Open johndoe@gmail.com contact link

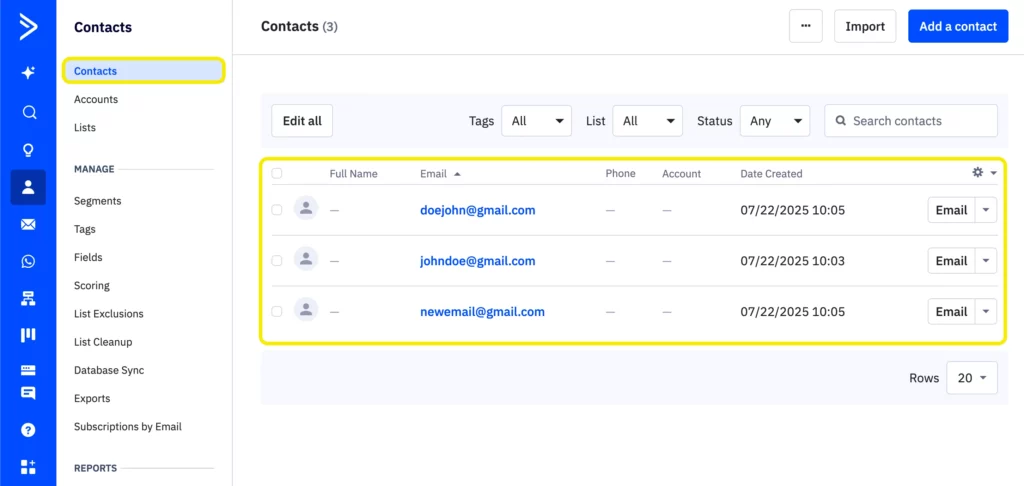(x=477, y=261)
